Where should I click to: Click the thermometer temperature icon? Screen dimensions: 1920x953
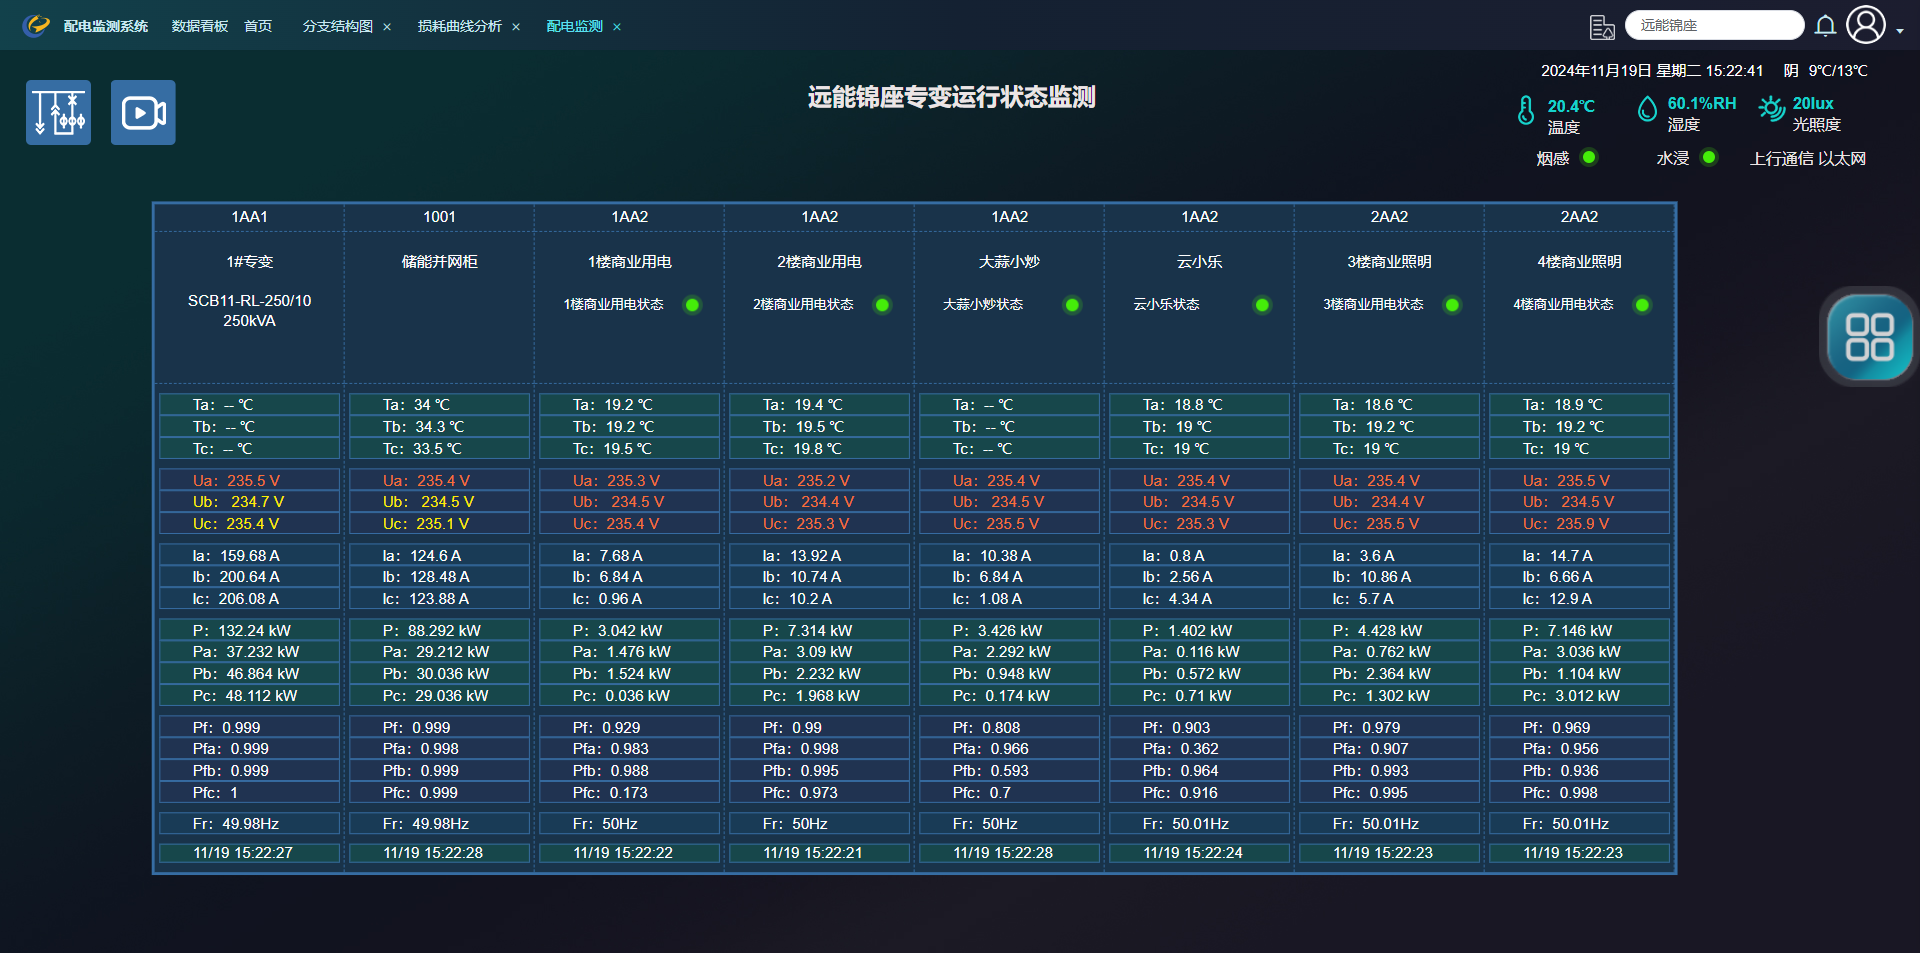tap(1525, 110)
